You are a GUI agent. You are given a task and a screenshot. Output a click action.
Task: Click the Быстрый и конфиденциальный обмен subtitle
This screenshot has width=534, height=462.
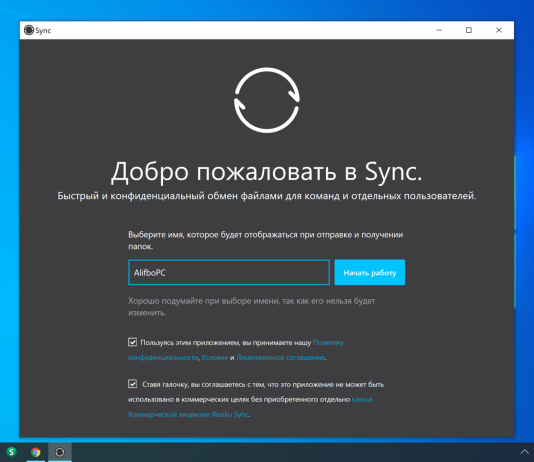267,196
